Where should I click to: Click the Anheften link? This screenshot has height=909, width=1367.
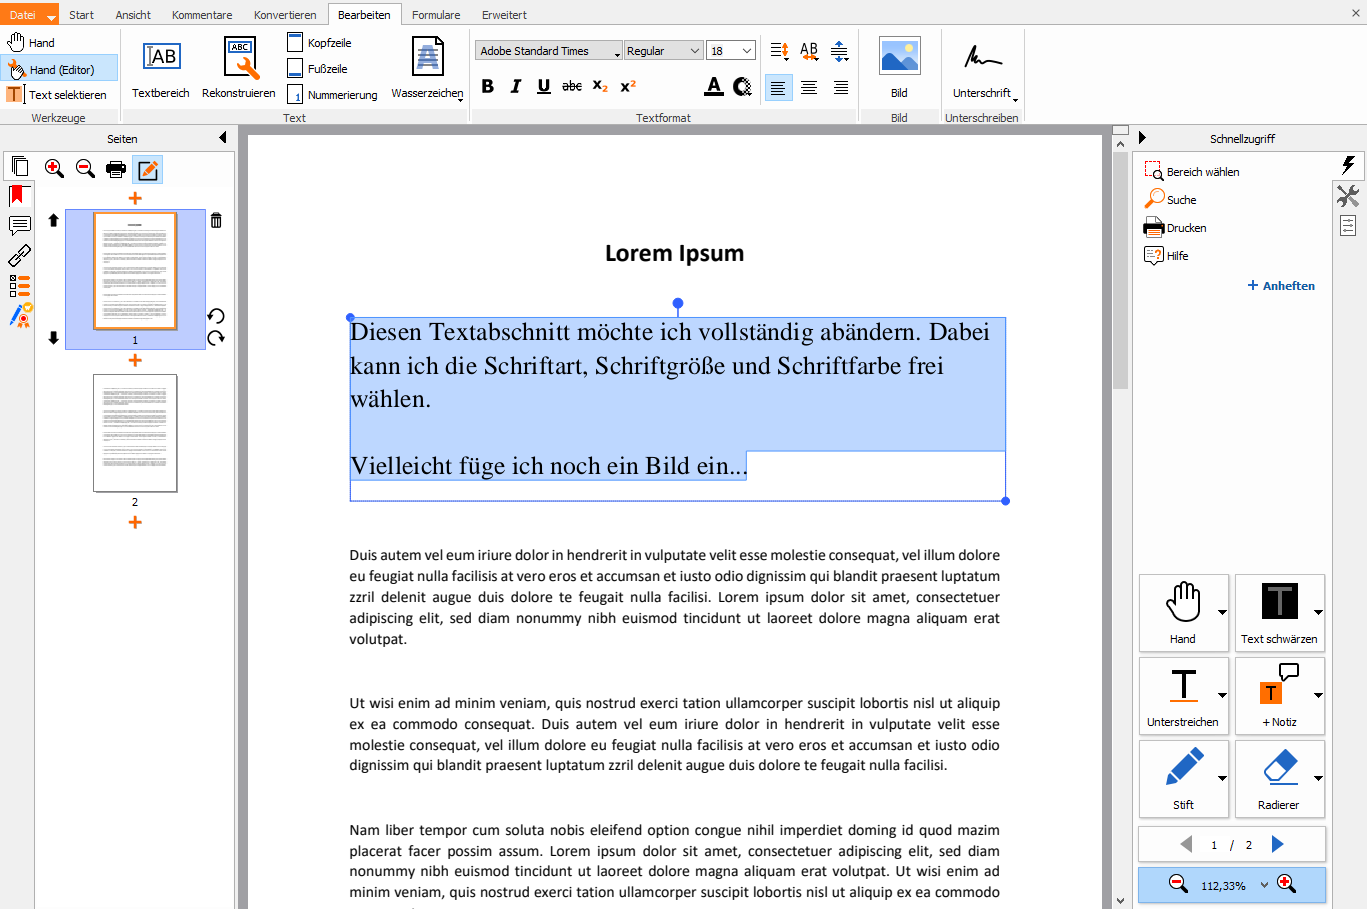[x=1281, y=286]
